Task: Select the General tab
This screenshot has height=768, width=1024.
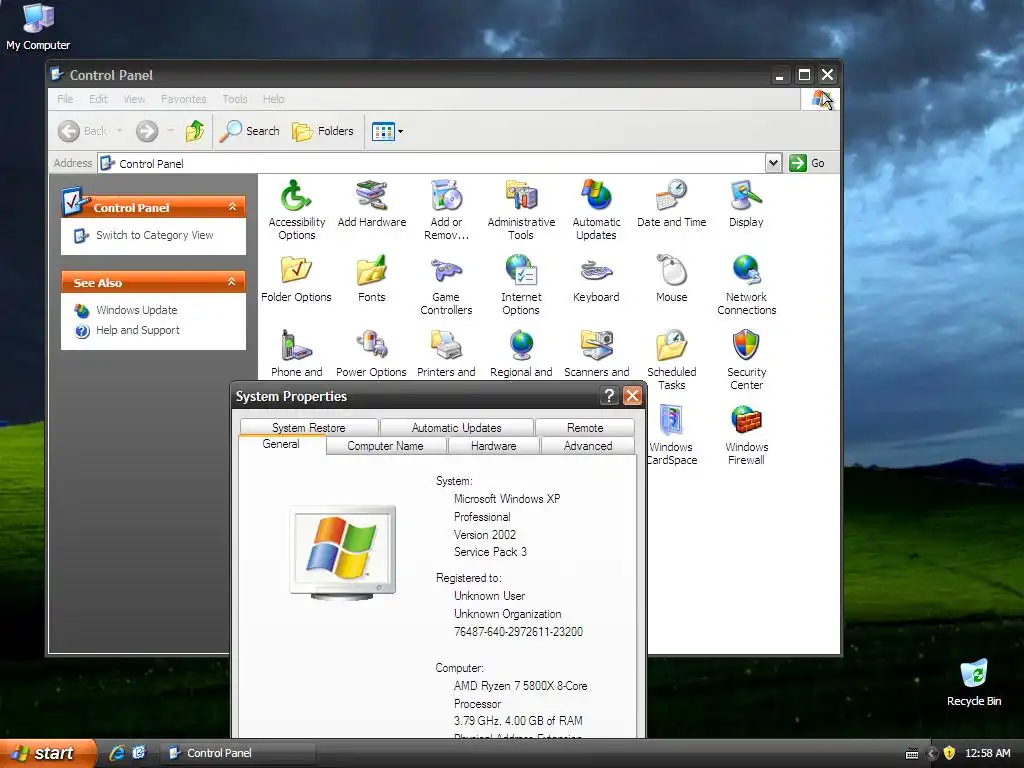Action: [x=281, y=444]
